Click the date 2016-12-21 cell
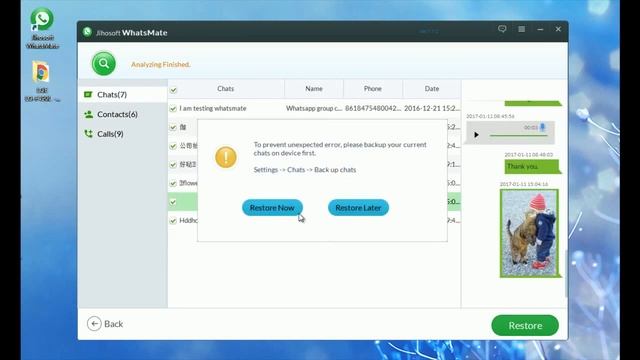The image size is (640, 360). 432,108
